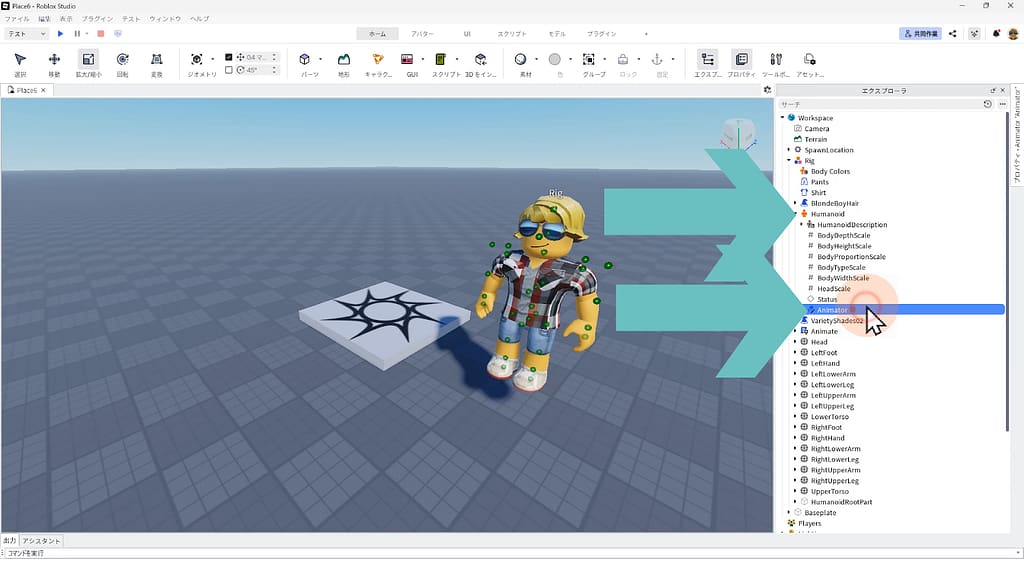Click the 色 color swatch circle
Screen dimensions: 1024x576
click(555, 60)
